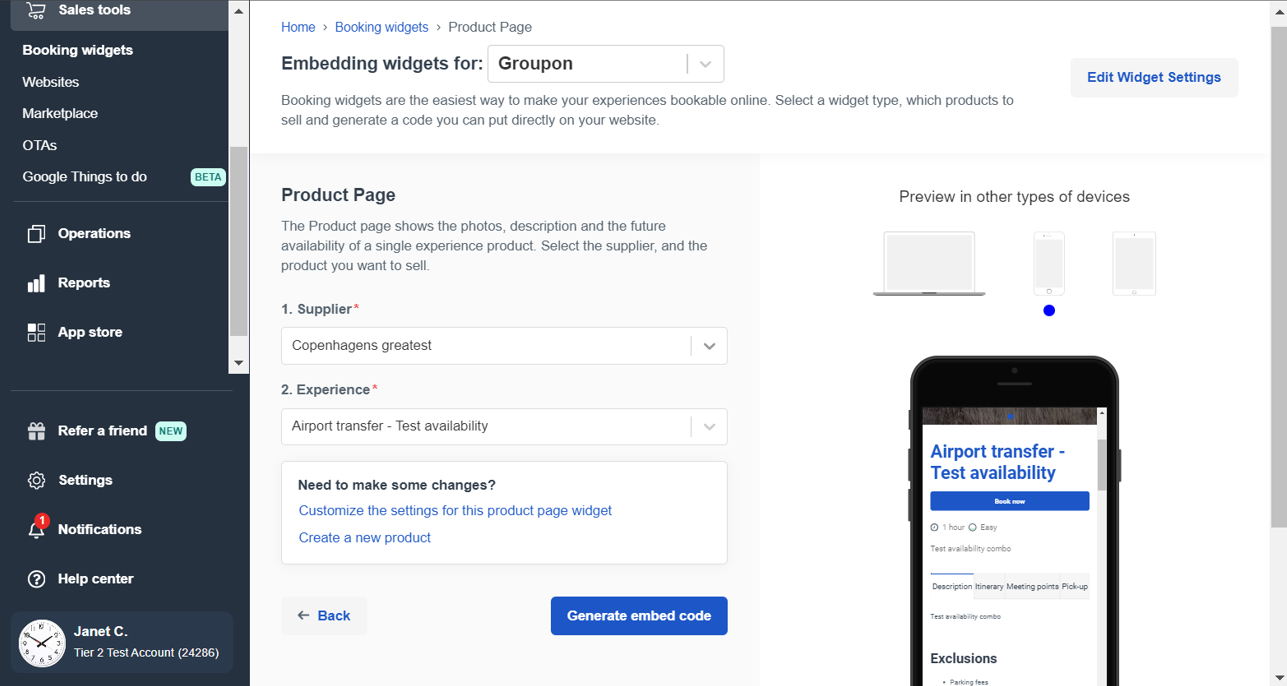Select the blue dot indicator under the phone
1287x686 pixels.
[1048, 310]
